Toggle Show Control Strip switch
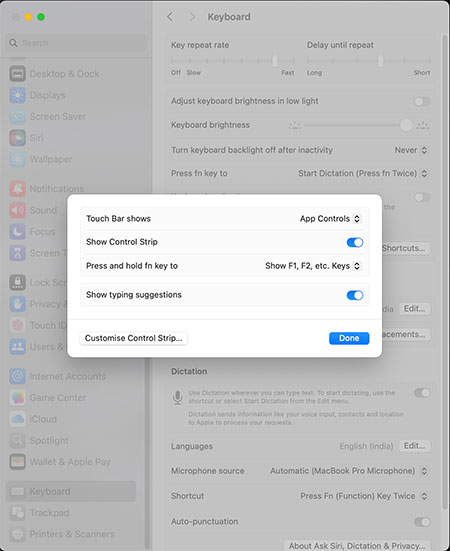Image resolution: width=450 pixels, height=551 pixels. point(355,242)
